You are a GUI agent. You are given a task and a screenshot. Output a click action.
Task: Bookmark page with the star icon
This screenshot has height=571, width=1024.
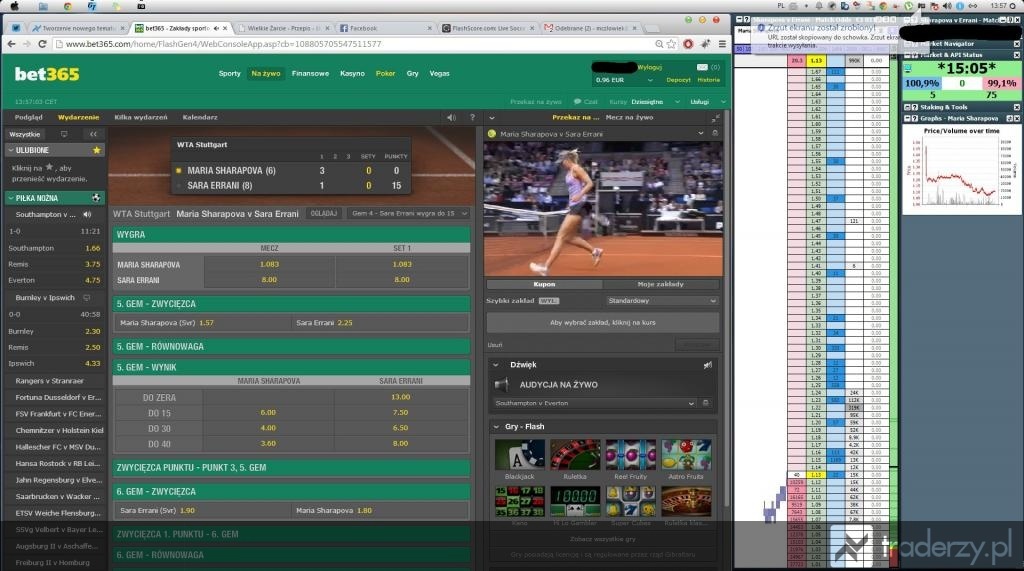pyautogui.click(x=671, y=44)
